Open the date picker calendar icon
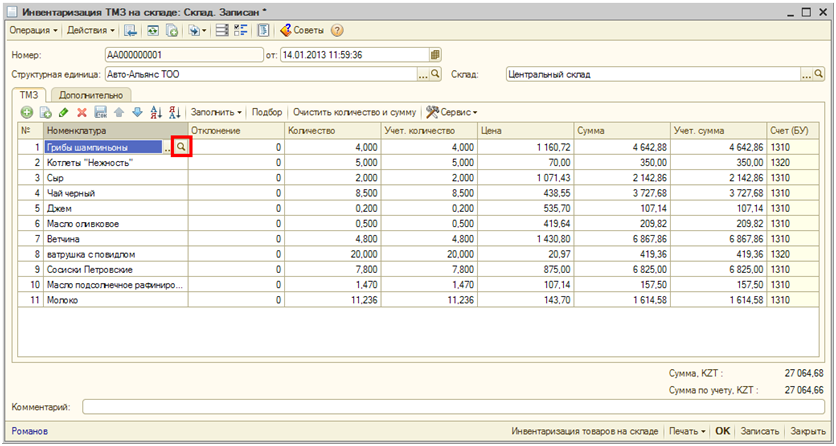 (435, 54)
